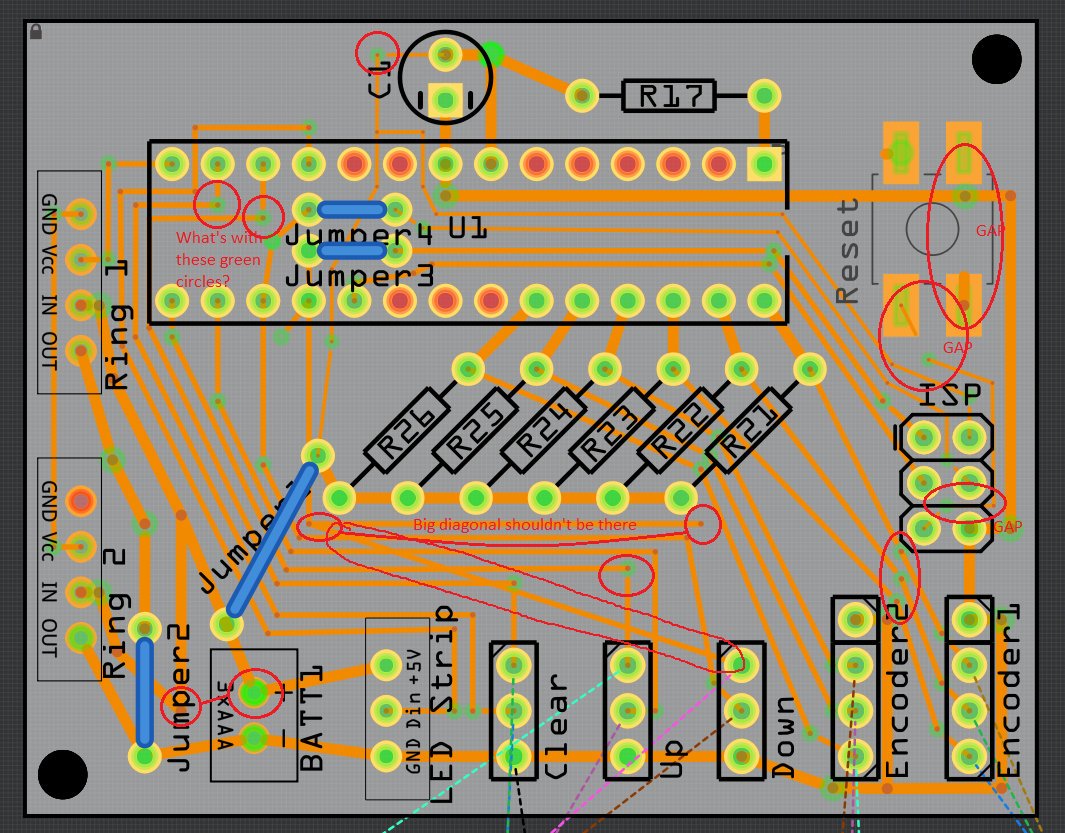Click the Clear connector label

(x=556, y=726)
